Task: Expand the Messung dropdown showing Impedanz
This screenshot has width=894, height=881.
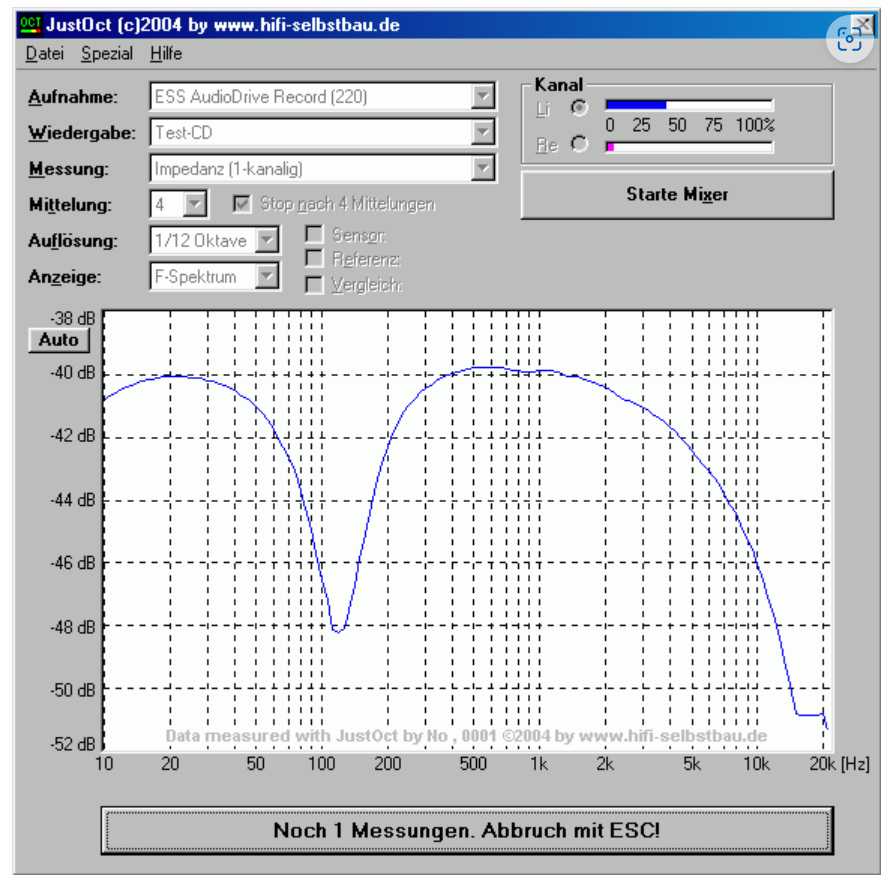Action: (x=483, y=168)
